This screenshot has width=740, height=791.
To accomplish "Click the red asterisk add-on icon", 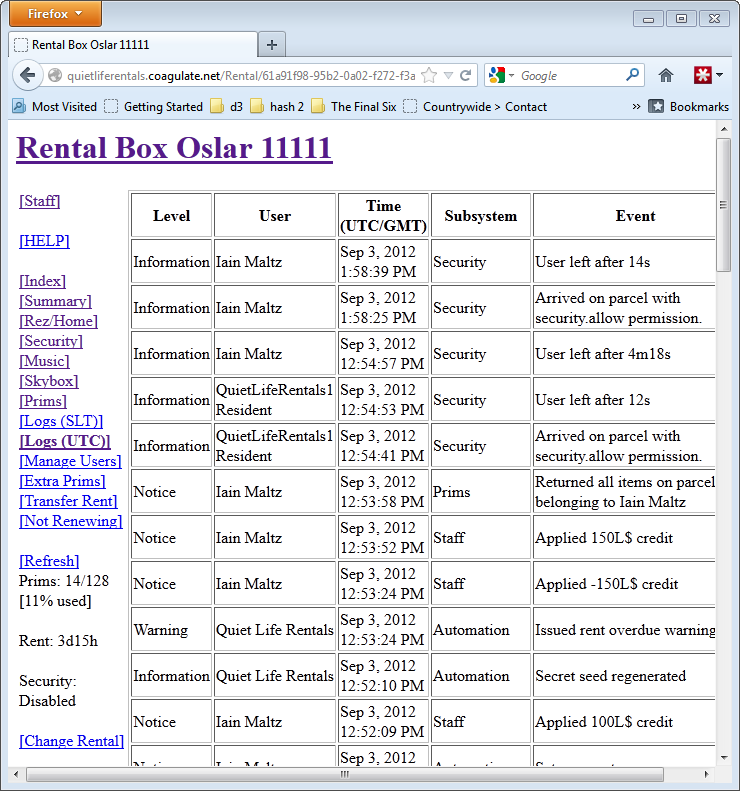I will click(703, 75).
